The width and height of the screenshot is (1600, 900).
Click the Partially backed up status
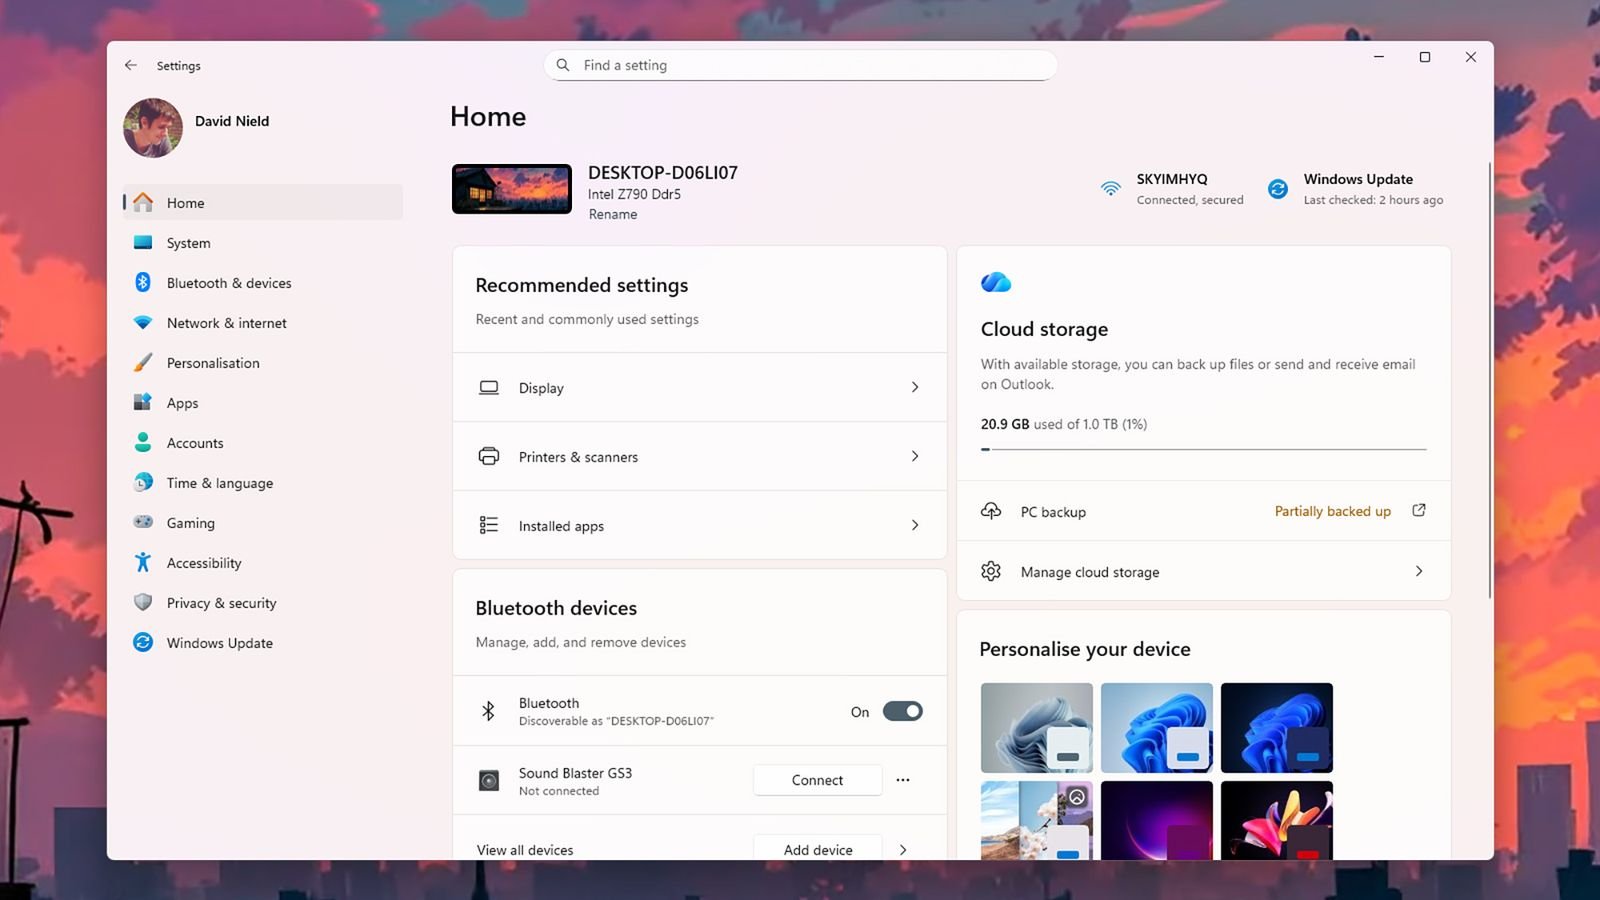tap(1333, 511)
